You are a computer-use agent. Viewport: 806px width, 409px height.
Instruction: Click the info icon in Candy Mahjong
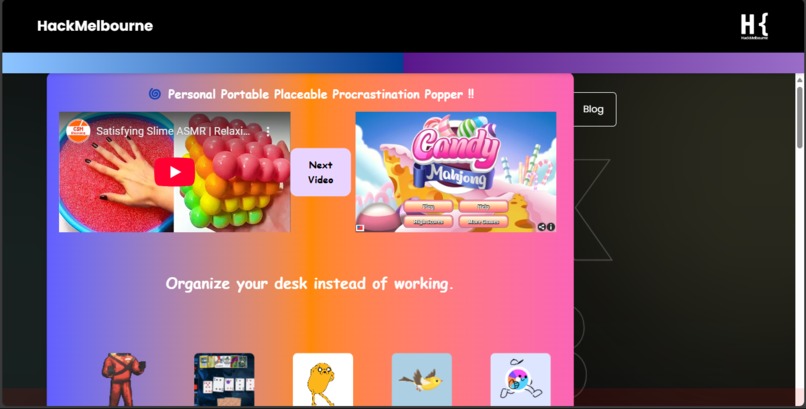point(551,227)
